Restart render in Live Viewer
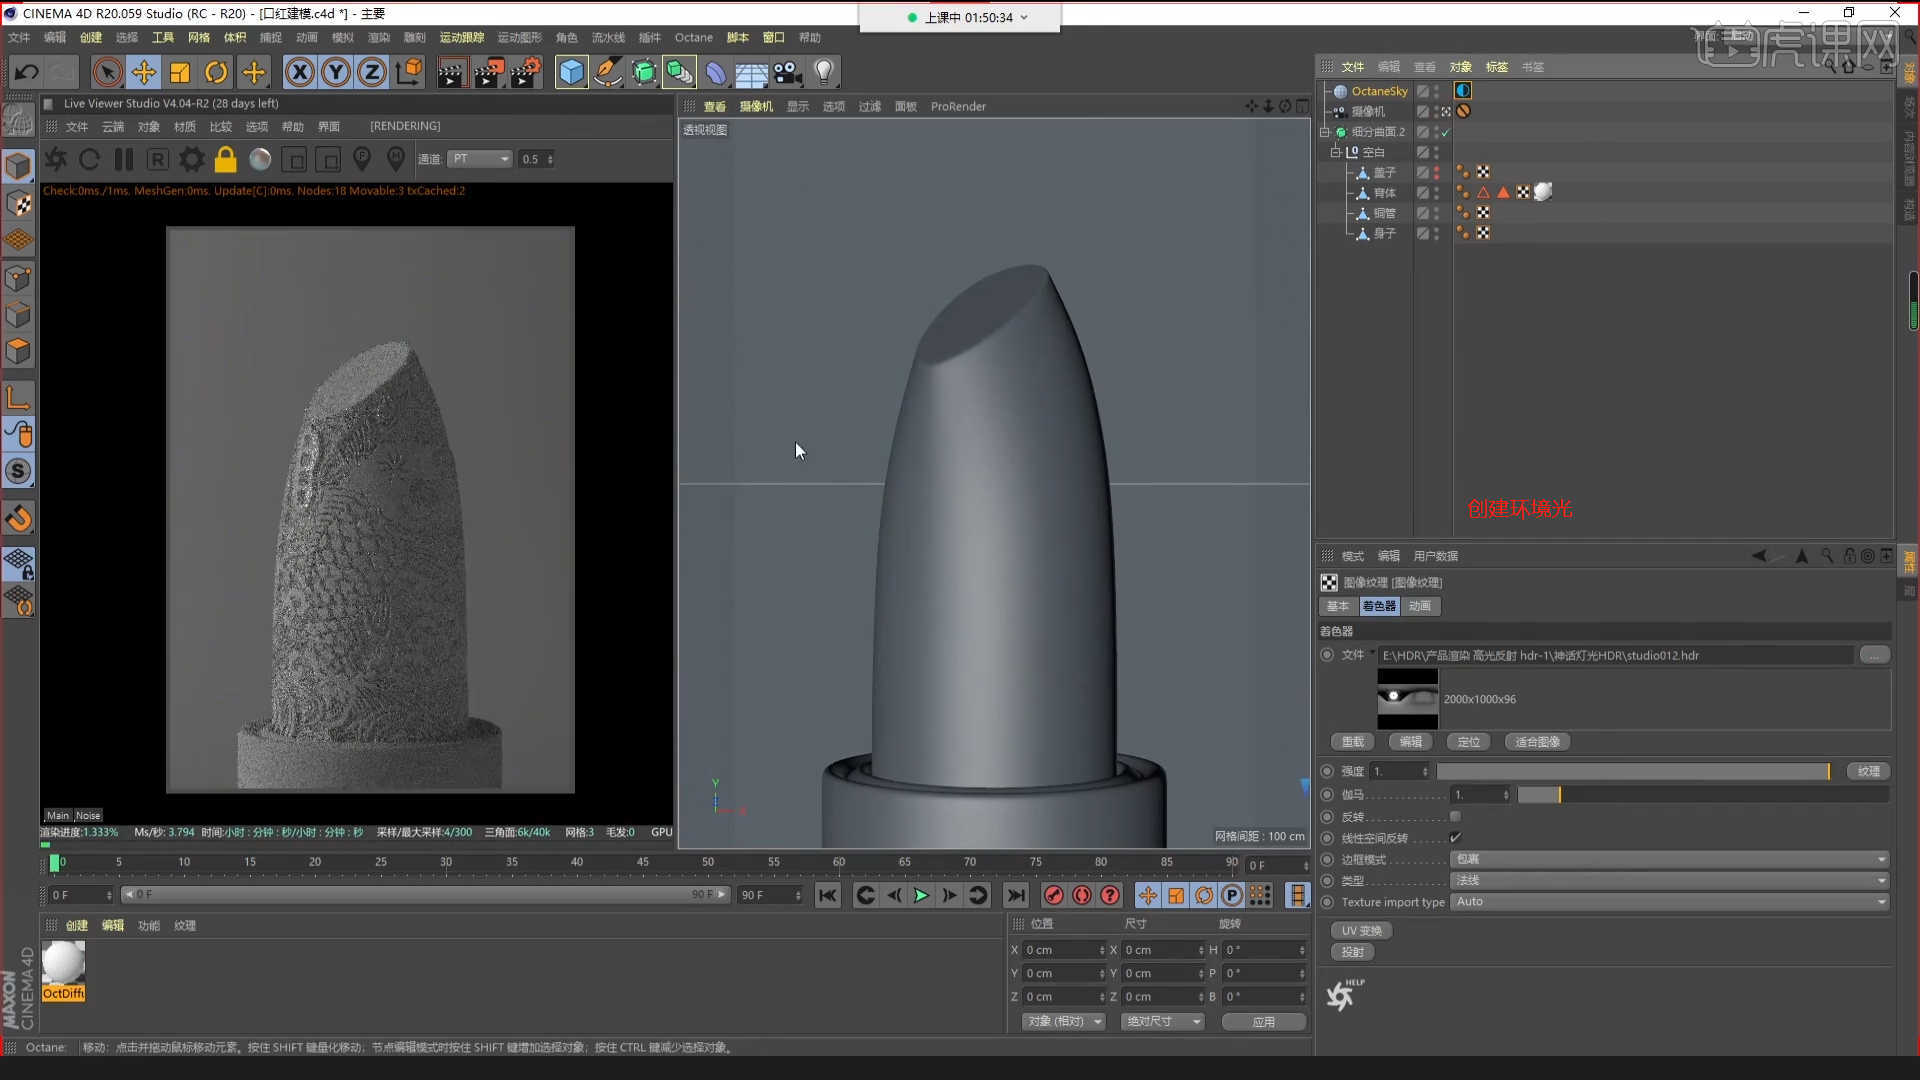Image resolution: width=1920 pixels, height=1080 pixels. (89, 159)
